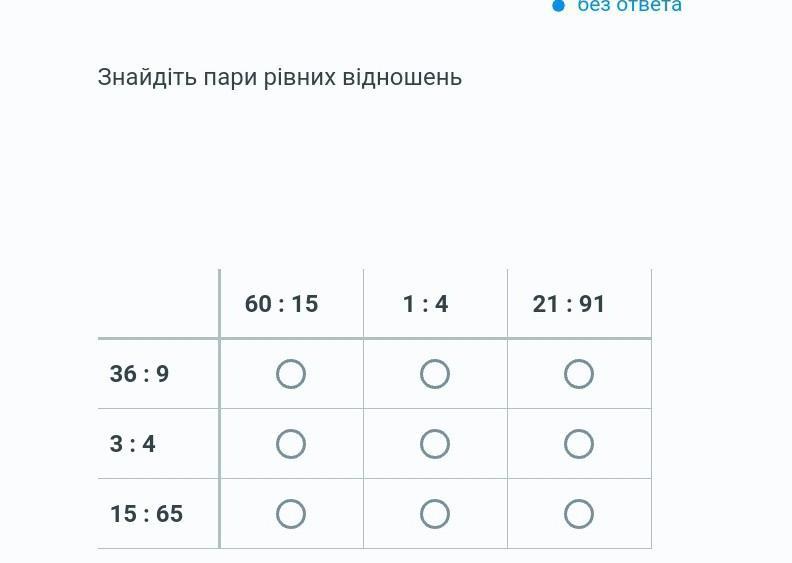The image size is (792, 563).
Task: Click the 60 : 15 column header
Action: [x=281, y=304]
